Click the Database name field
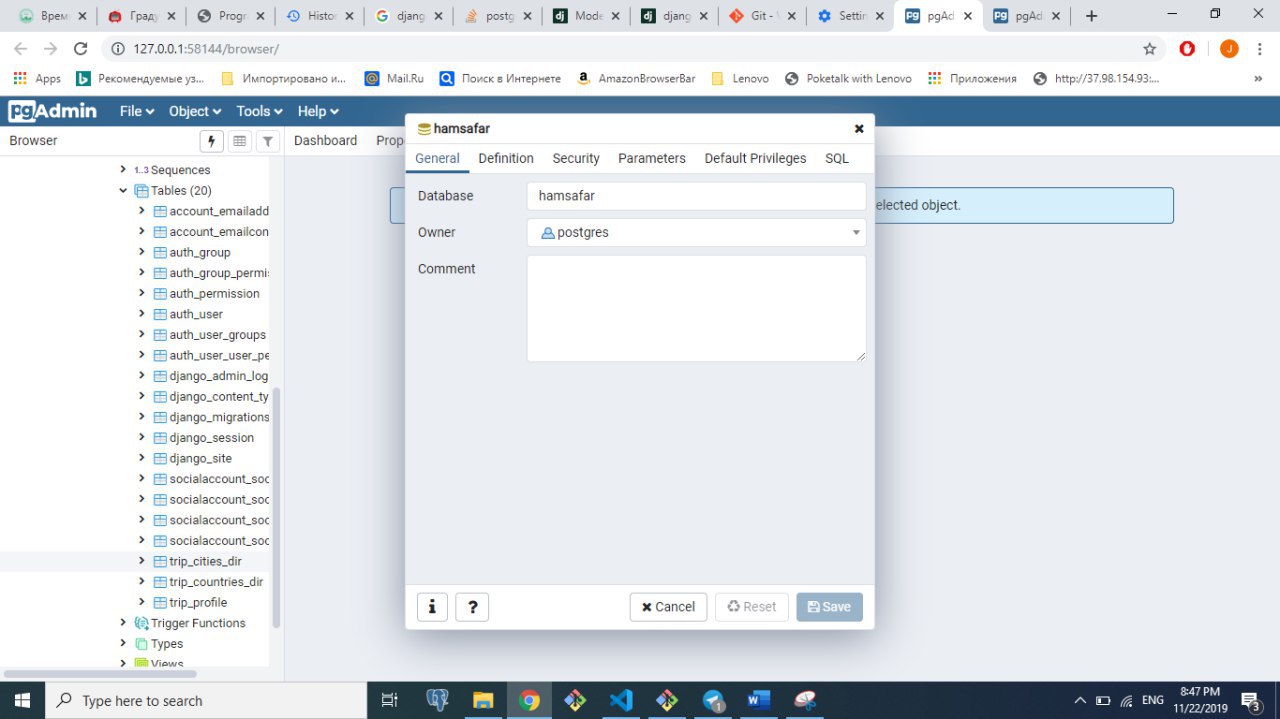Viewport: 1280px width, 719px height. click(x=696, y=196)
